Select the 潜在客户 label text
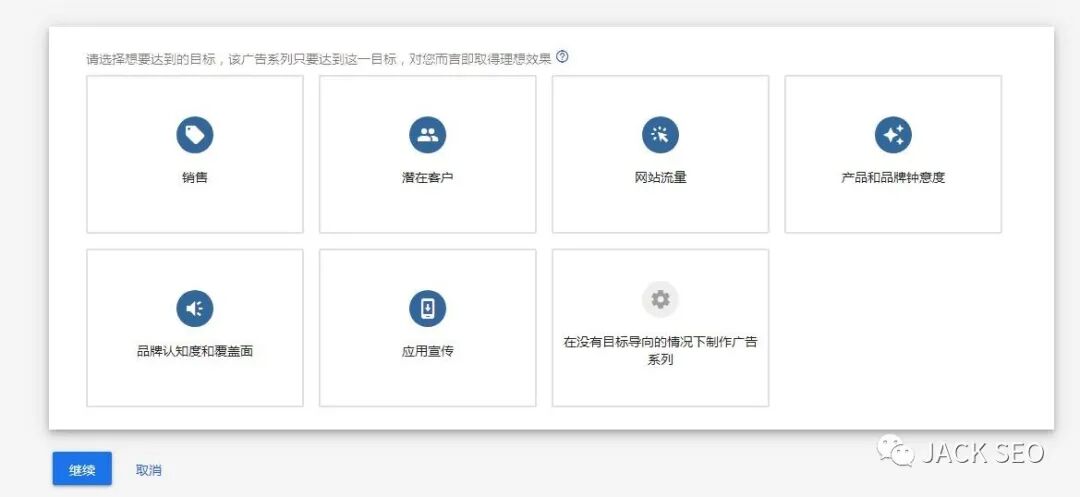The height and width of the screenshot is (497, 1080). click(x=428, y=178)
